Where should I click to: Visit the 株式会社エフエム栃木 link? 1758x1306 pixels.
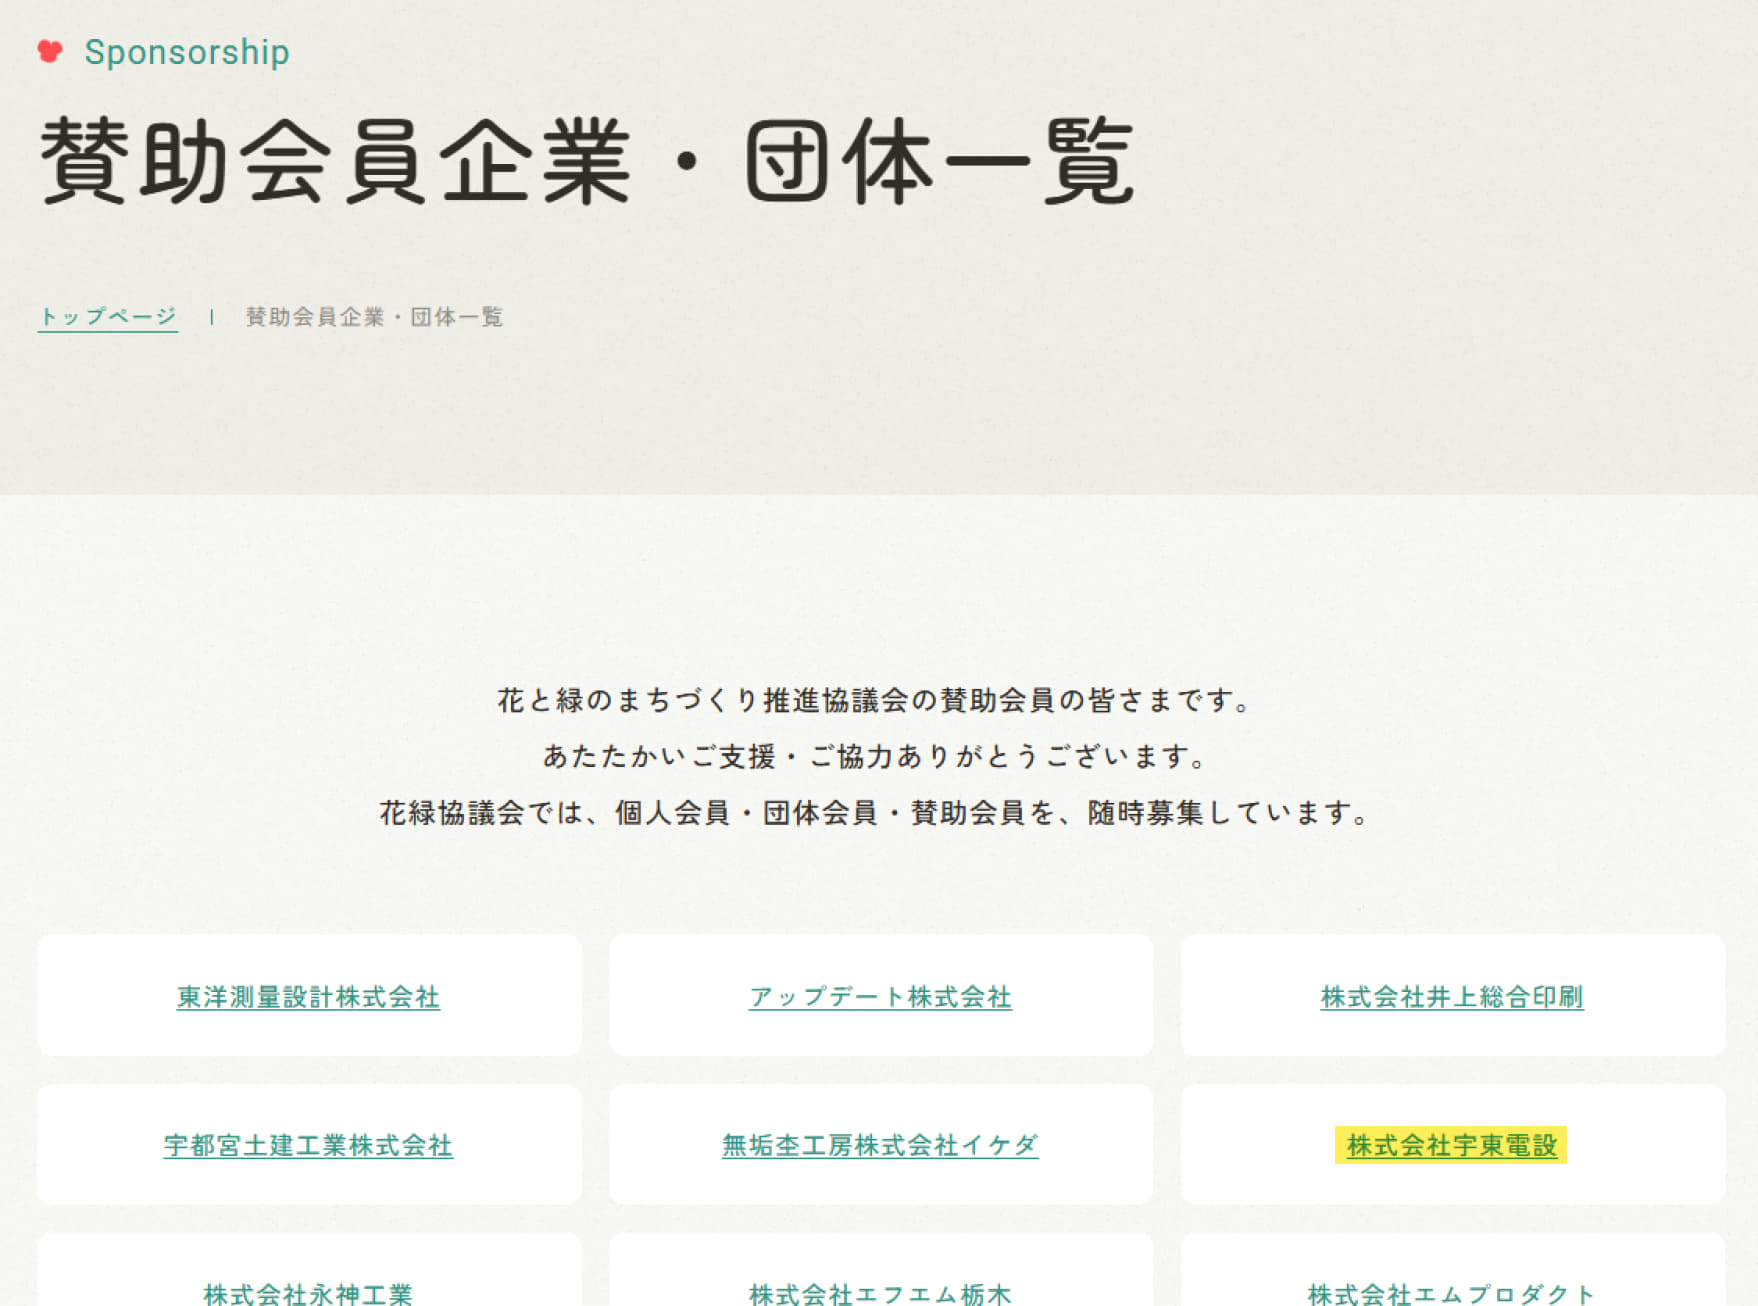880,1293
